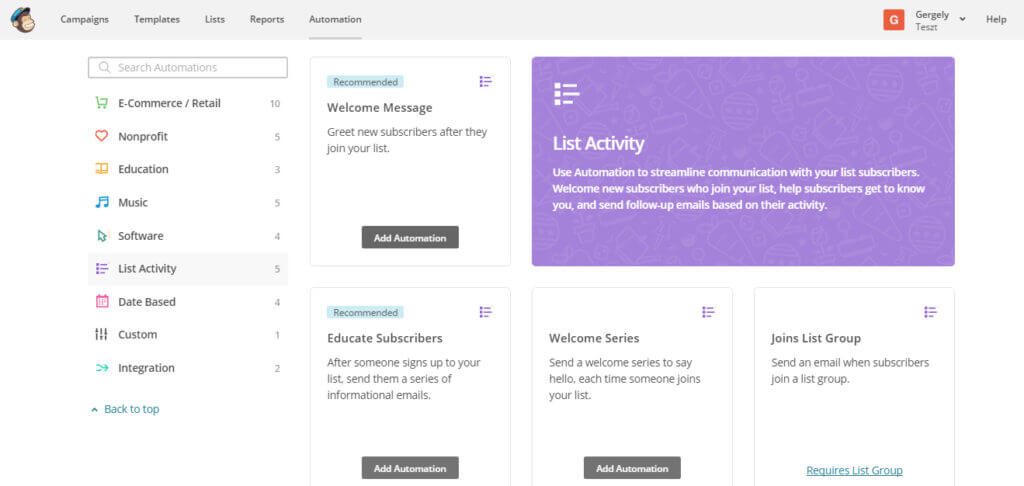
Task: Choose the List Activity category label
Action: click(x=147, y=268)
